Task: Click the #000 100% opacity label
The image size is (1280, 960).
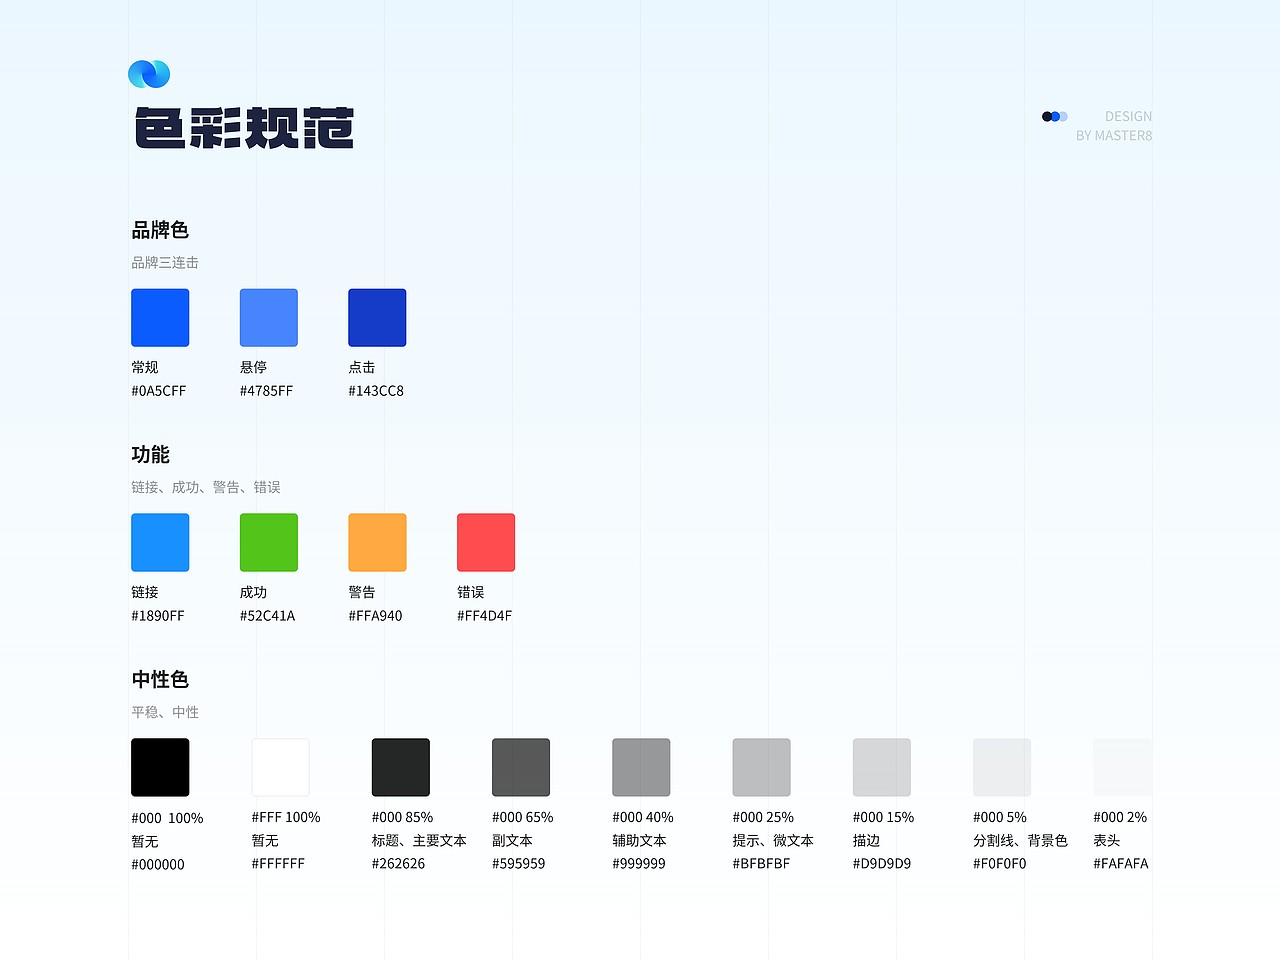Action: click(x=167, y=819)
